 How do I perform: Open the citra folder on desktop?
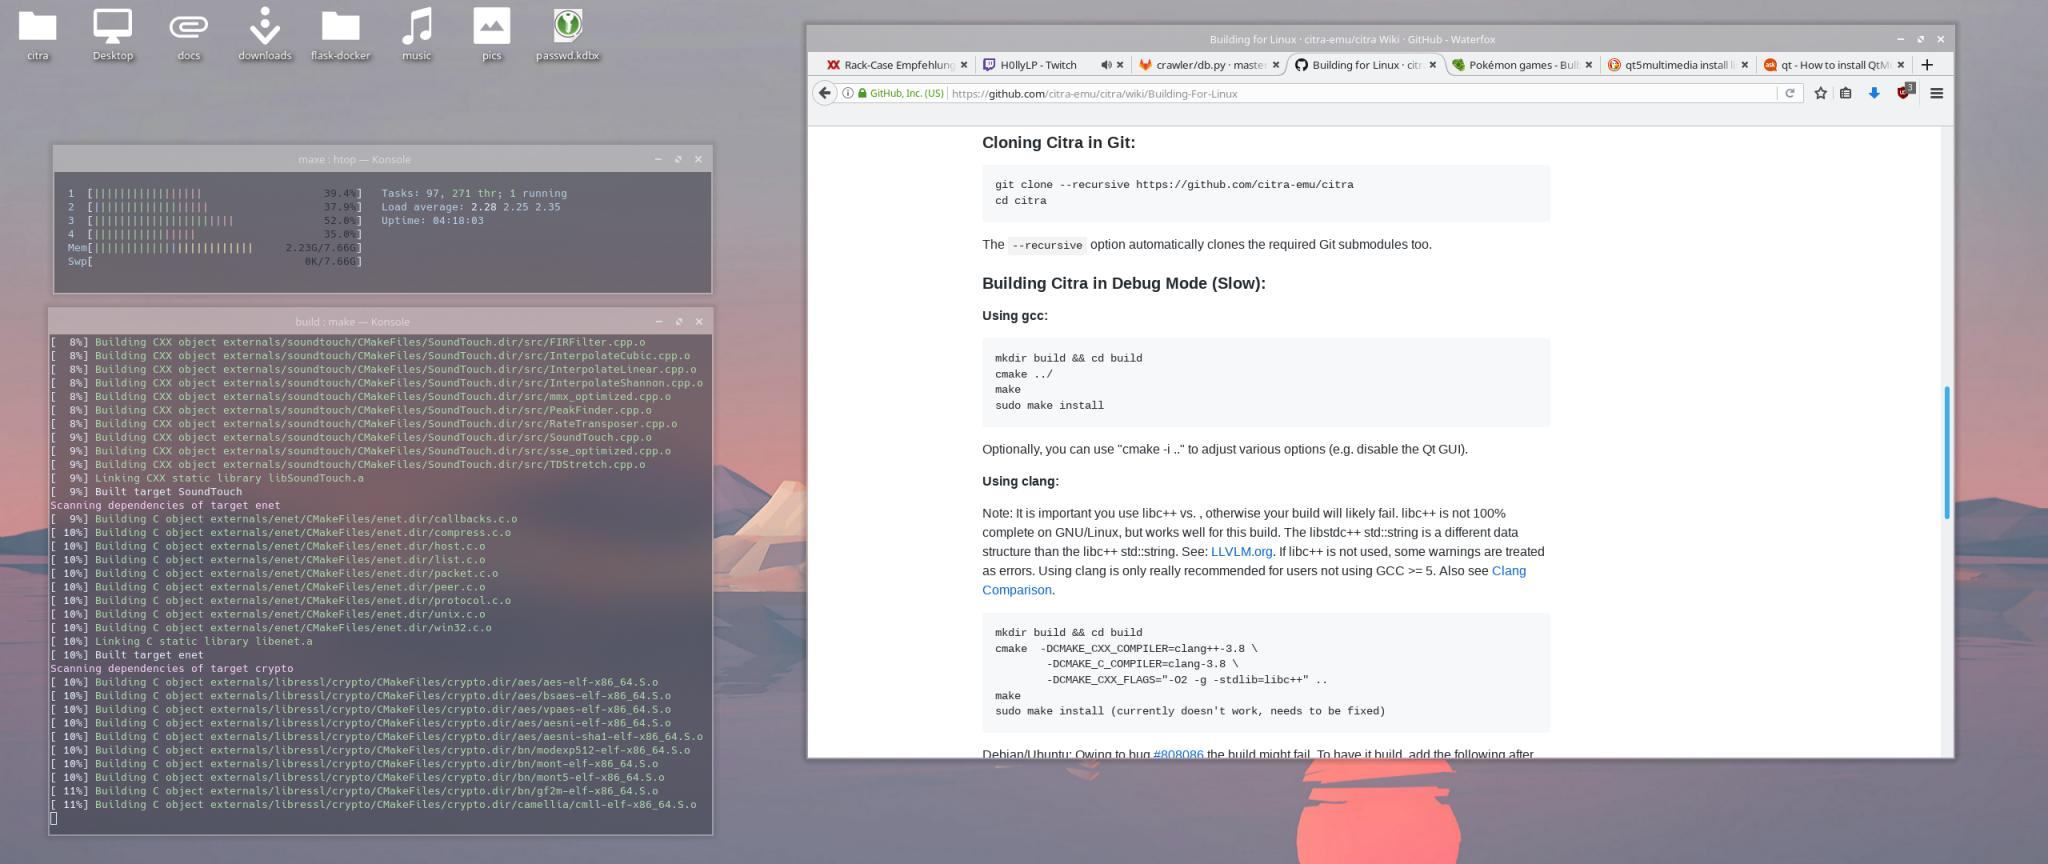click(x=38, y=34)
